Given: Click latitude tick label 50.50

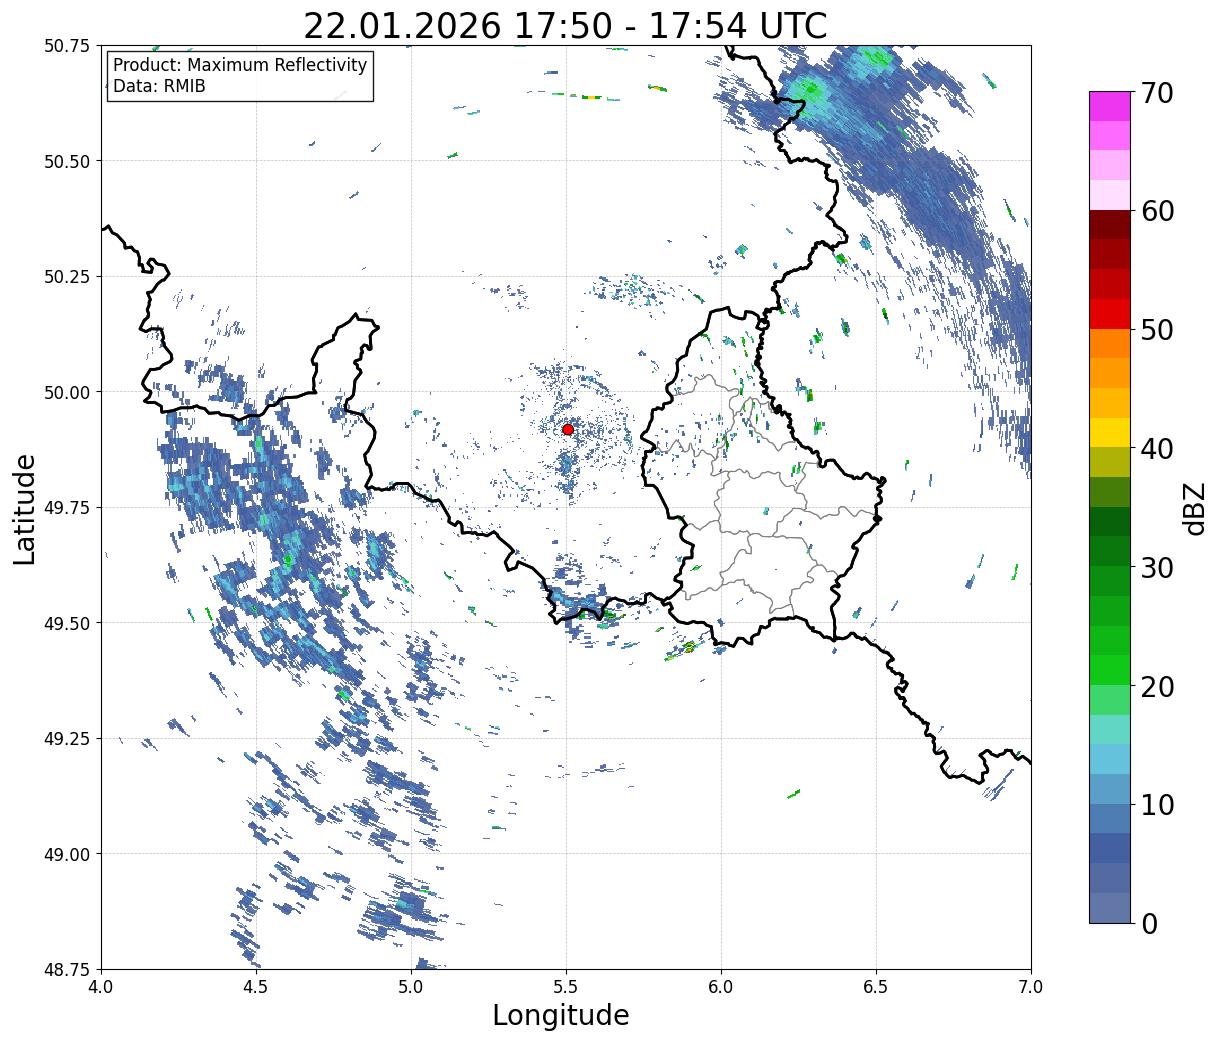Looking at the screenshot, I should coord(67,161).
